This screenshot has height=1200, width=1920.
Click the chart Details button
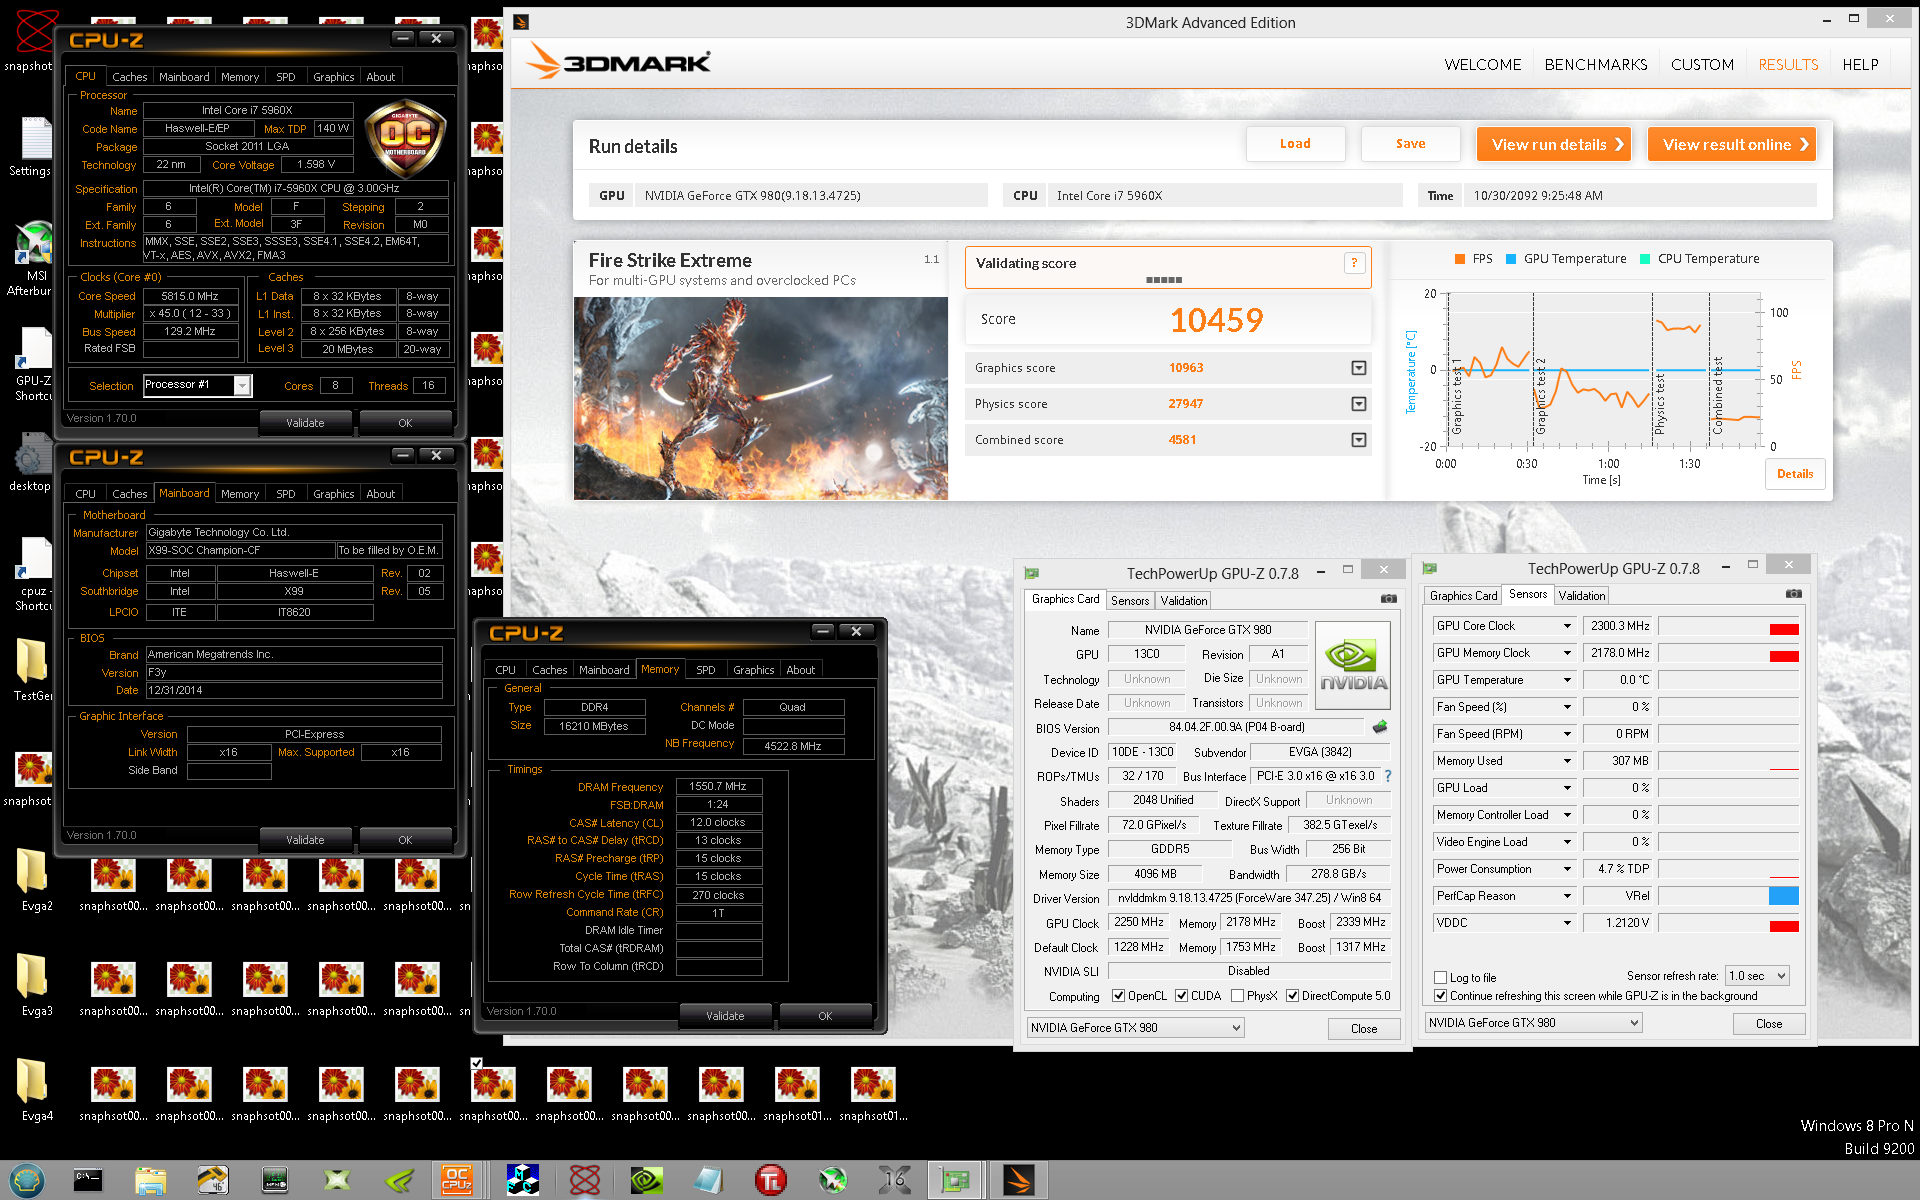[x=1794, y=474]
